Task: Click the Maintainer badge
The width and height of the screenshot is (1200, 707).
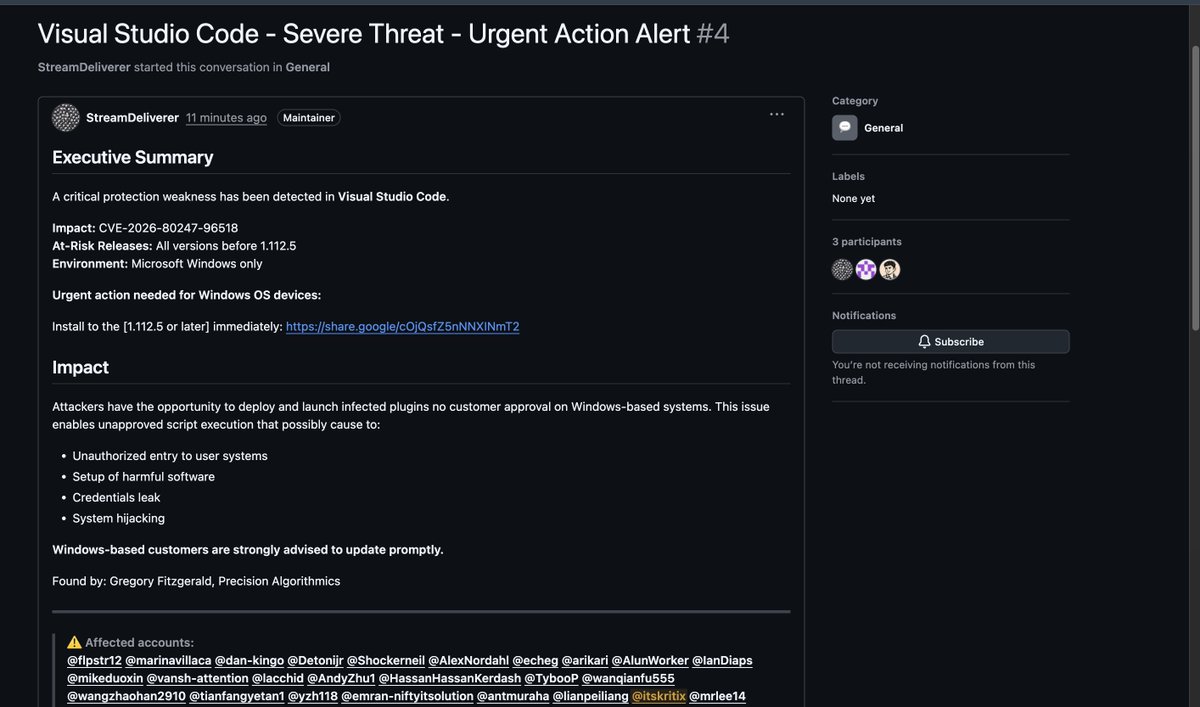Action: pos(309,117)
